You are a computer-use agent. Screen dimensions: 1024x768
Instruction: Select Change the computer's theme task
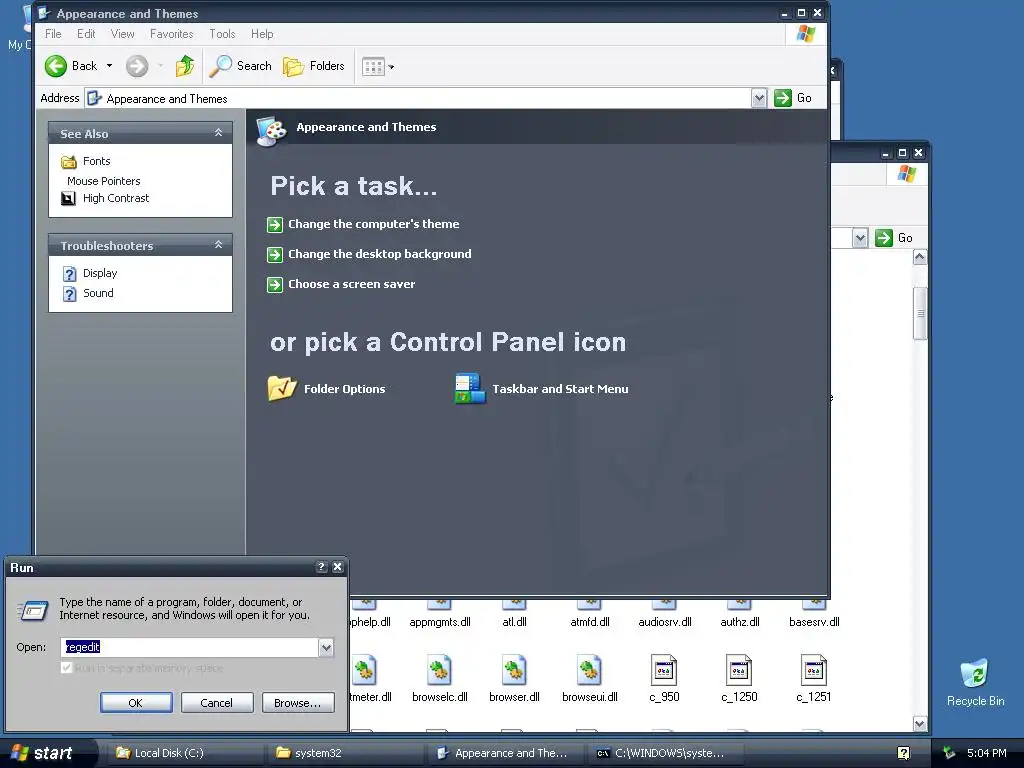pyautogui.click(x=374, y=224)
